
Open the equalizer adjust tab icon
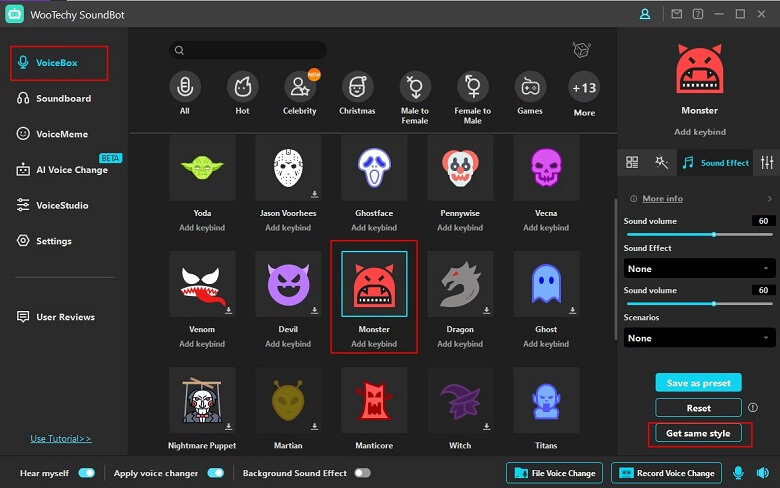pos(767,162)
